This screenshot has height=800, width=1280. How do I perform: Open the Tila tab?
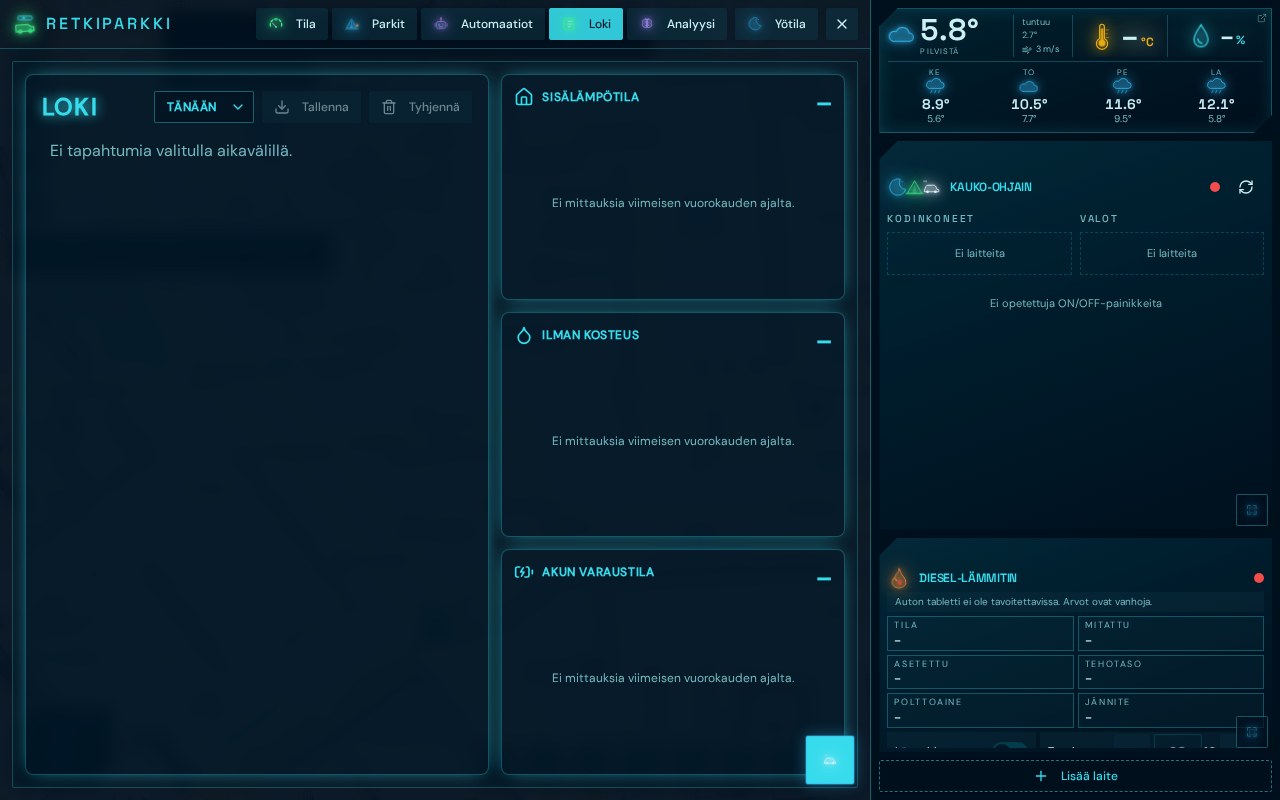[x=292, y=24]
